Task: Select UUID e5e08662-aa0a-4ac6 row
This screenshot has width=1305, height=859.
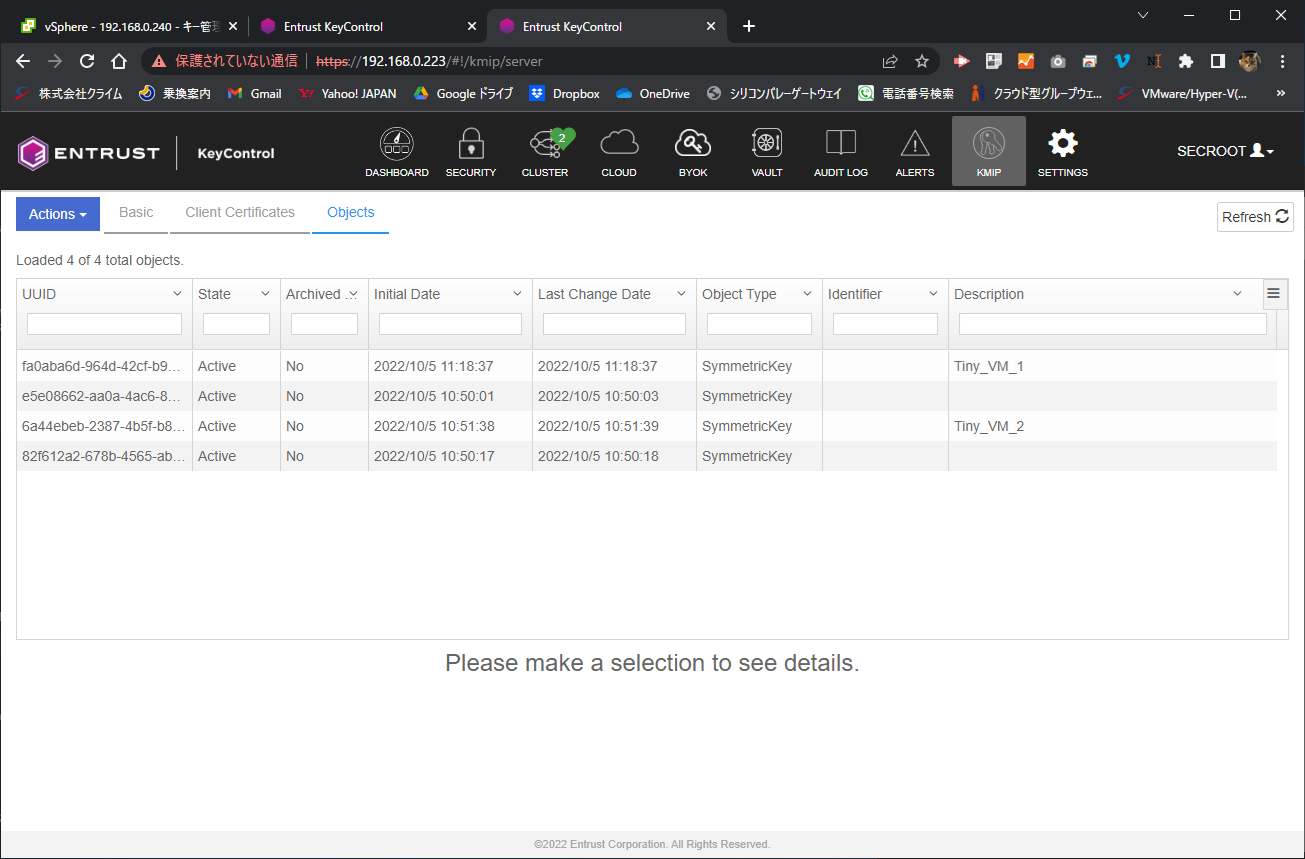Action: [646, 396]
